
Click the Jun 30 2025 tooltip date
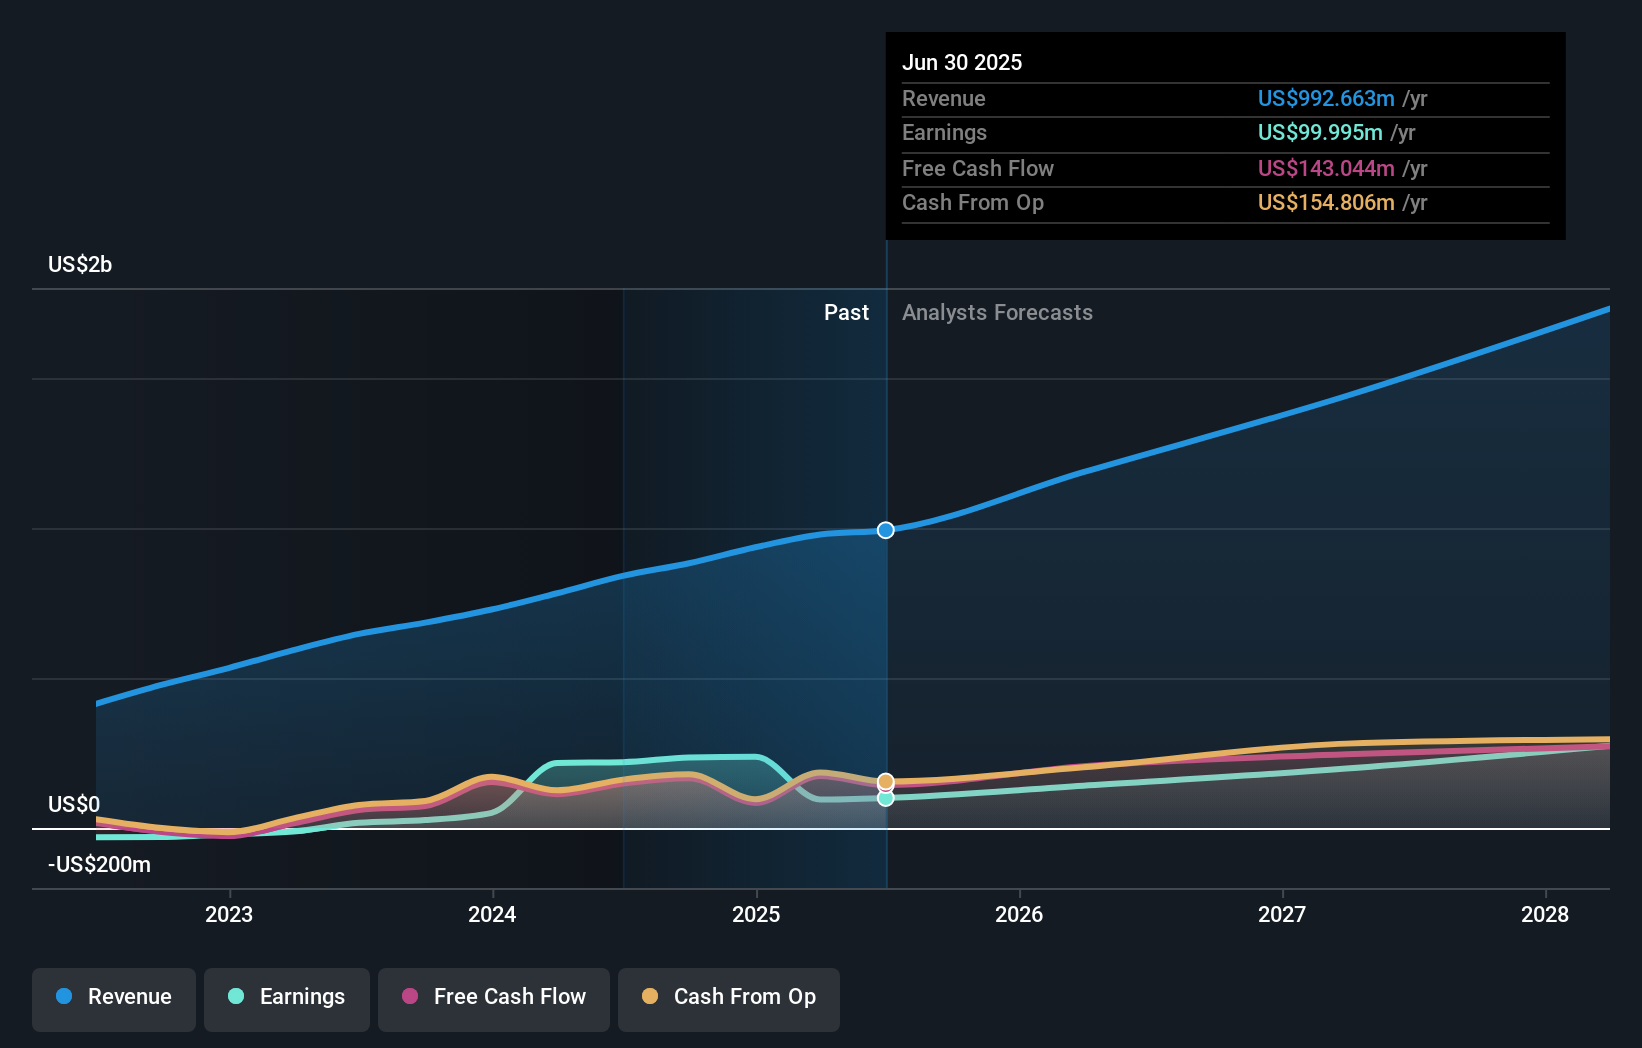pyautogui.click(x=962, y=62)
